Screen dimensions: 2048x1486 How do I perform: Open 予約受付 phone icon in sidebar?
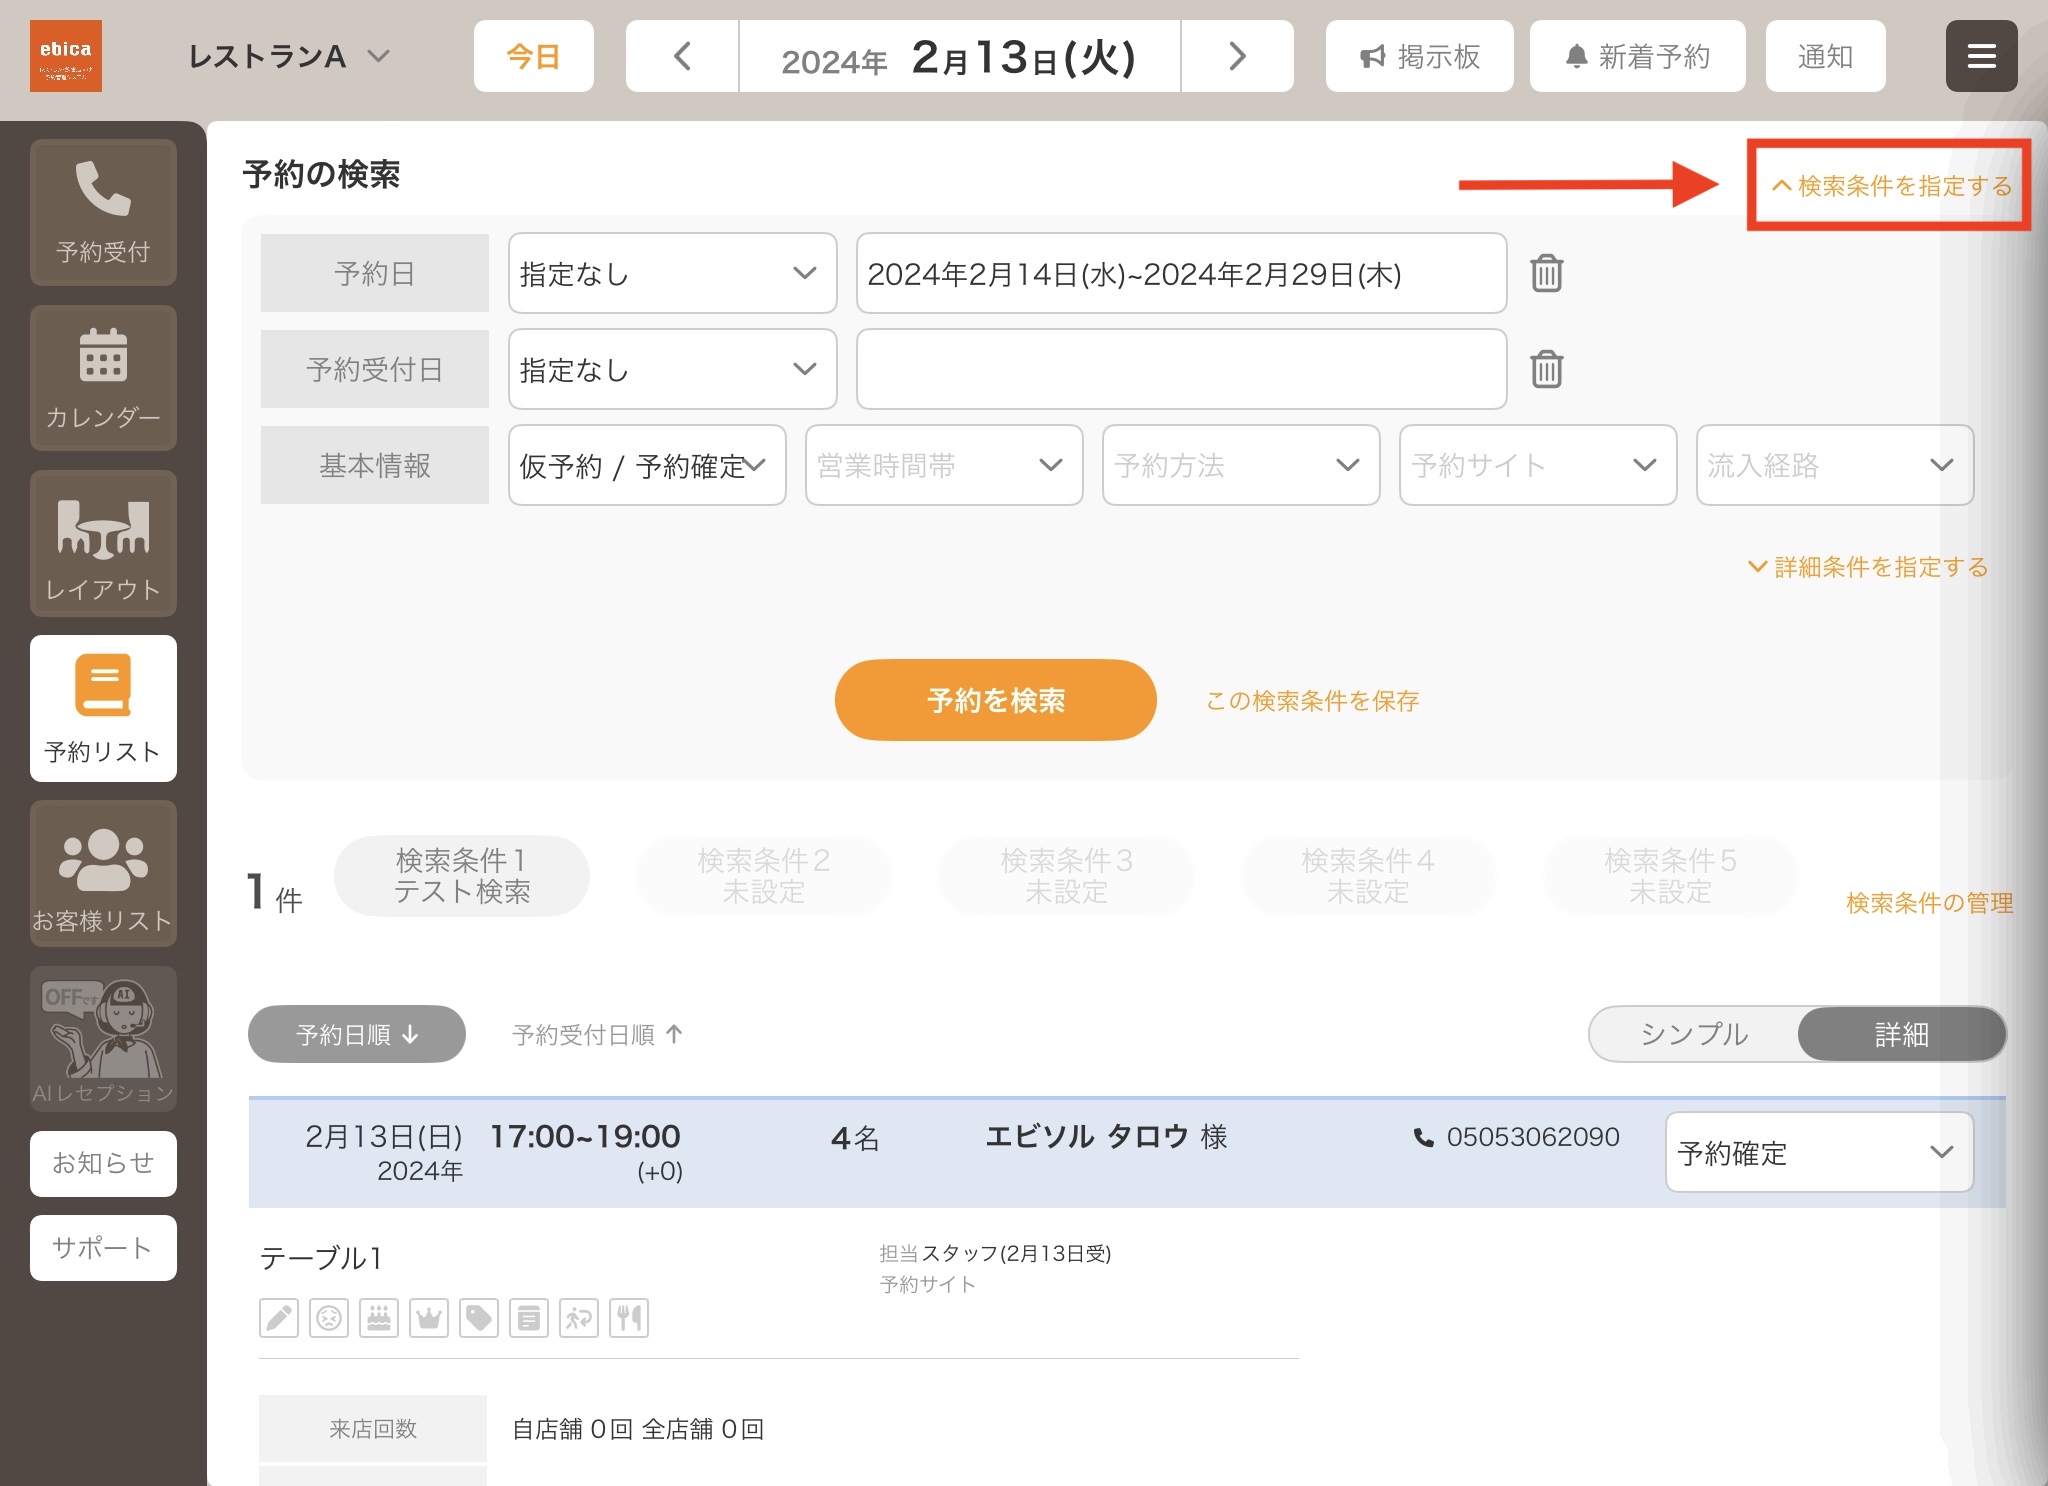[103, 212]
